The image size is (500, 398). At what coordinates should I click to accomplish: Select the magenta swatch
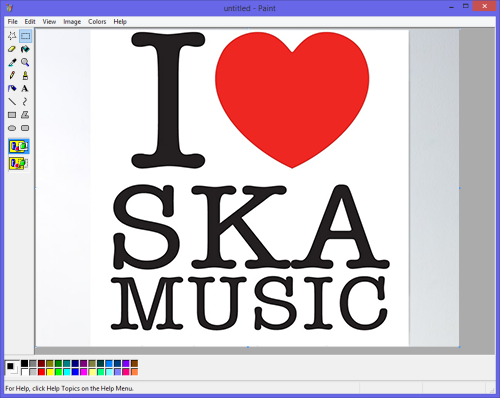(84, 372)
